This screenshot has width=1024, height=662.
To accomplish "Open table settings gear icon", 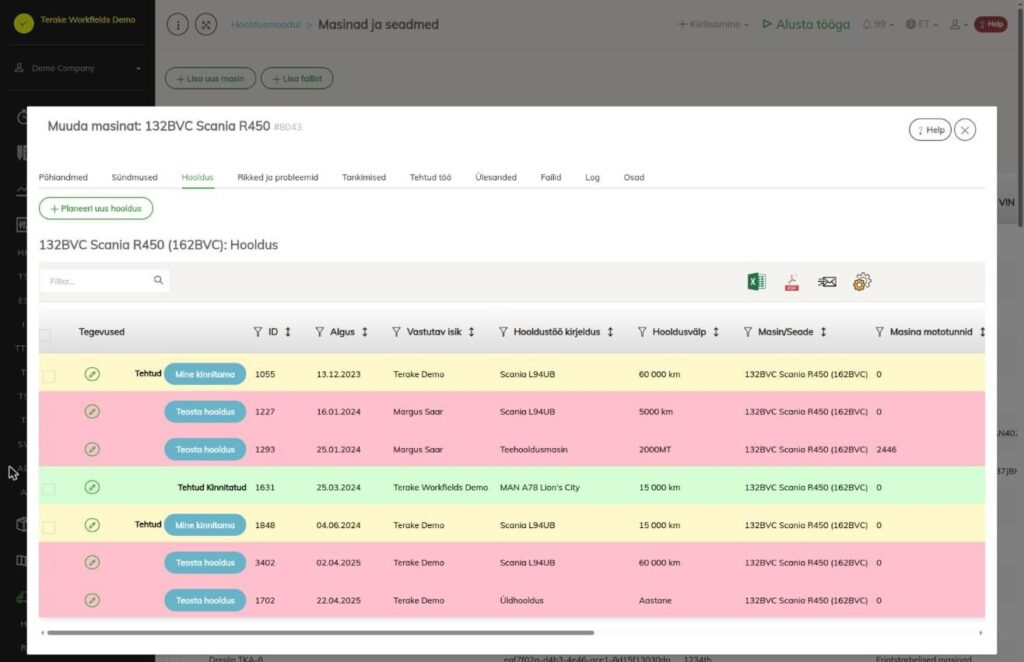I will (862, 281).
